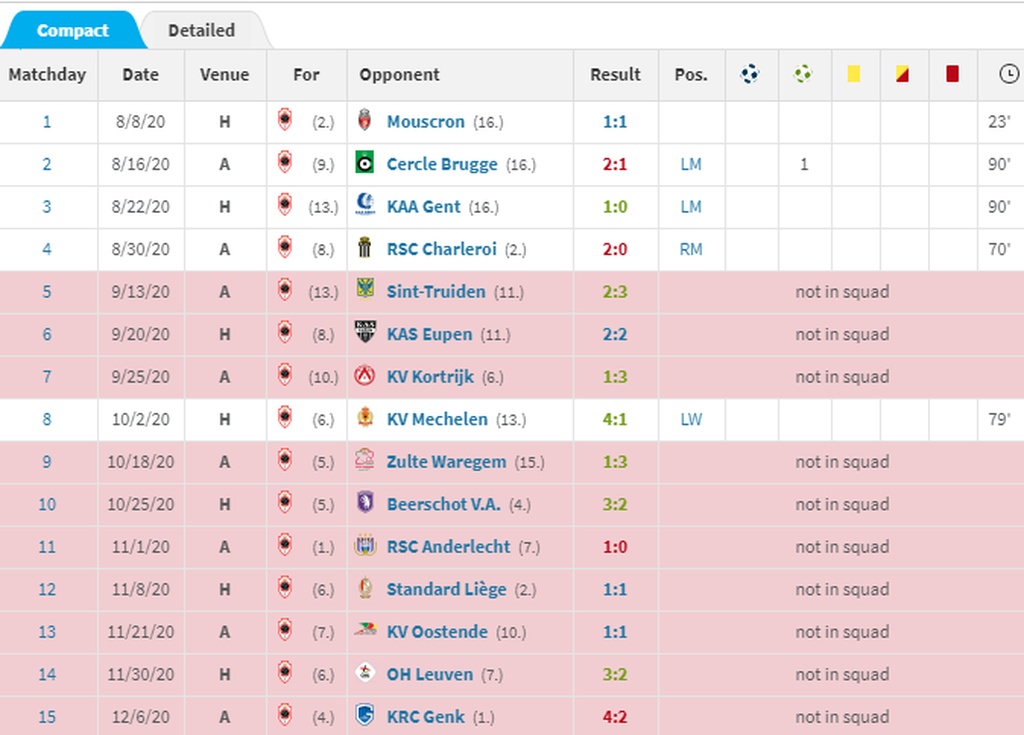Open the 2:0 result against RSC Charleroi

[x=615, y=249]
